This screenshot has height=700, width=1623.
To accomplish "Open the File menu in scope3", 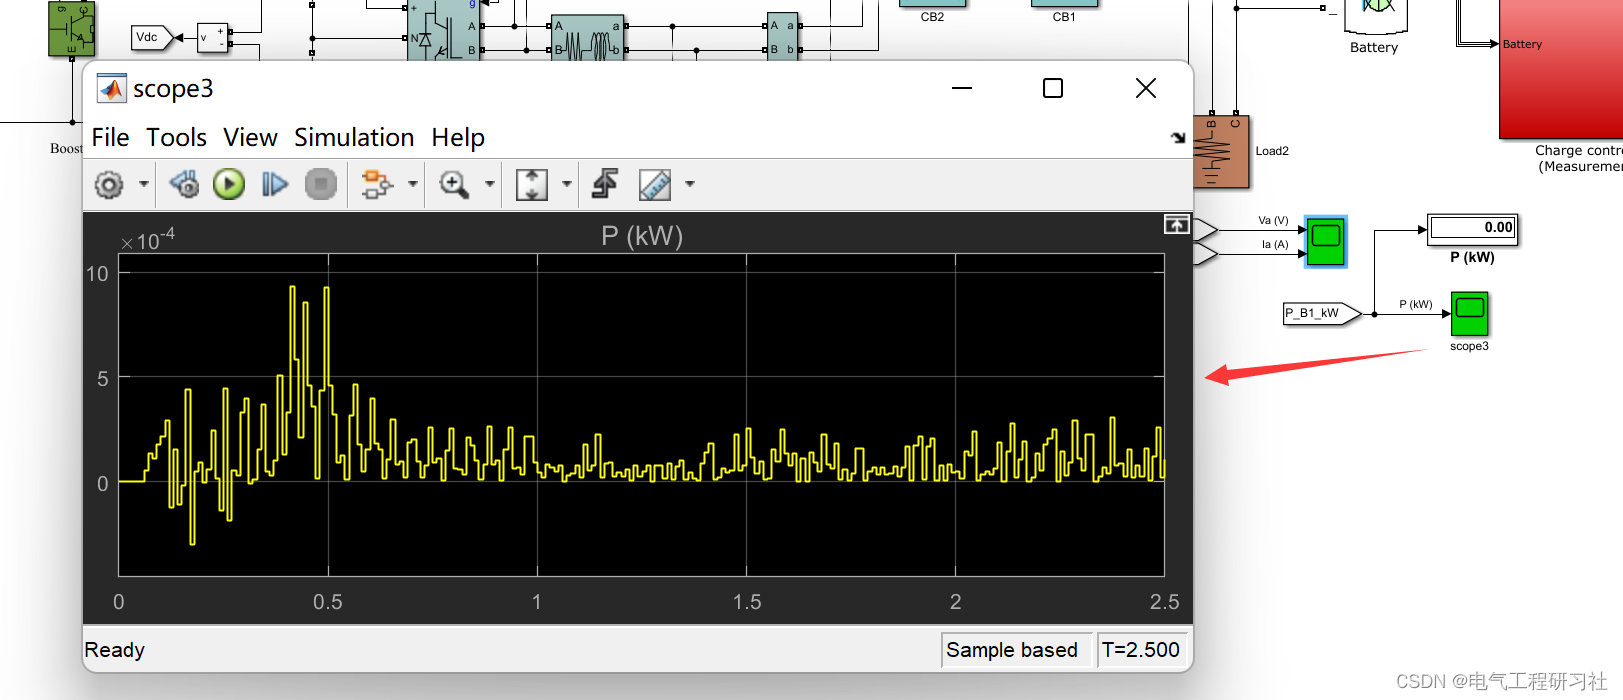I will pos(110,137).
